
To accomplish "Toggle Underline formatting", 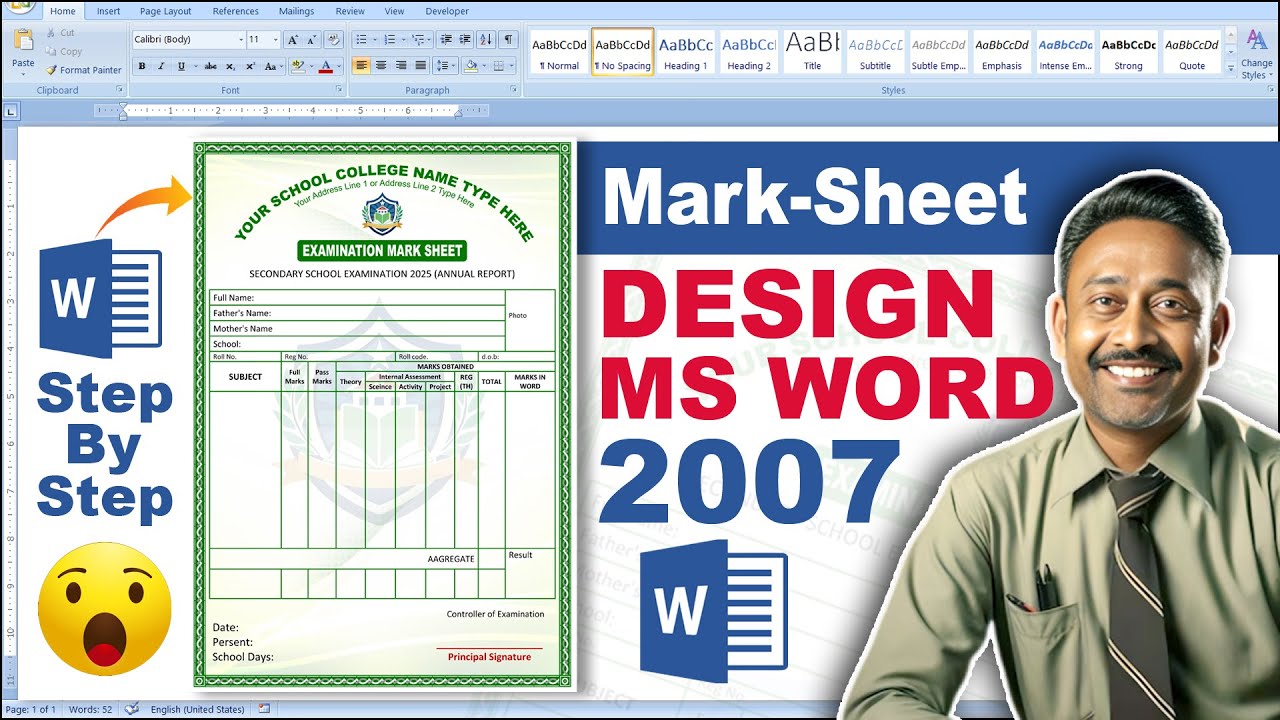I will click(180, 66).
